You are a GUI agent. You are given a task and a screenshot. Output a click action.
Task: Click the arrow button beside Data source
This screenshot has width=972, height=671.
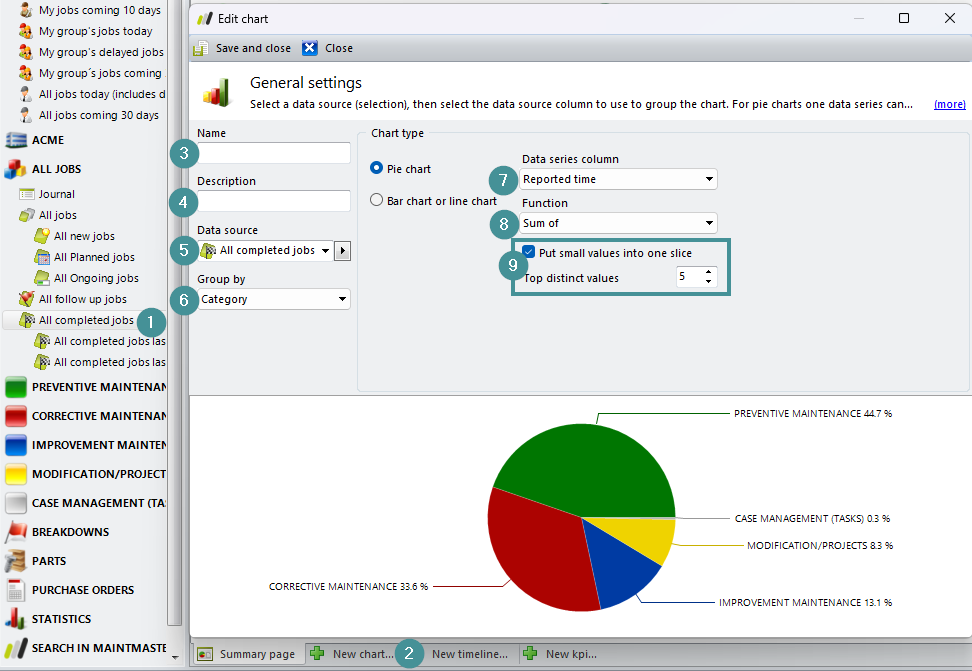click(x=343, y=251)
